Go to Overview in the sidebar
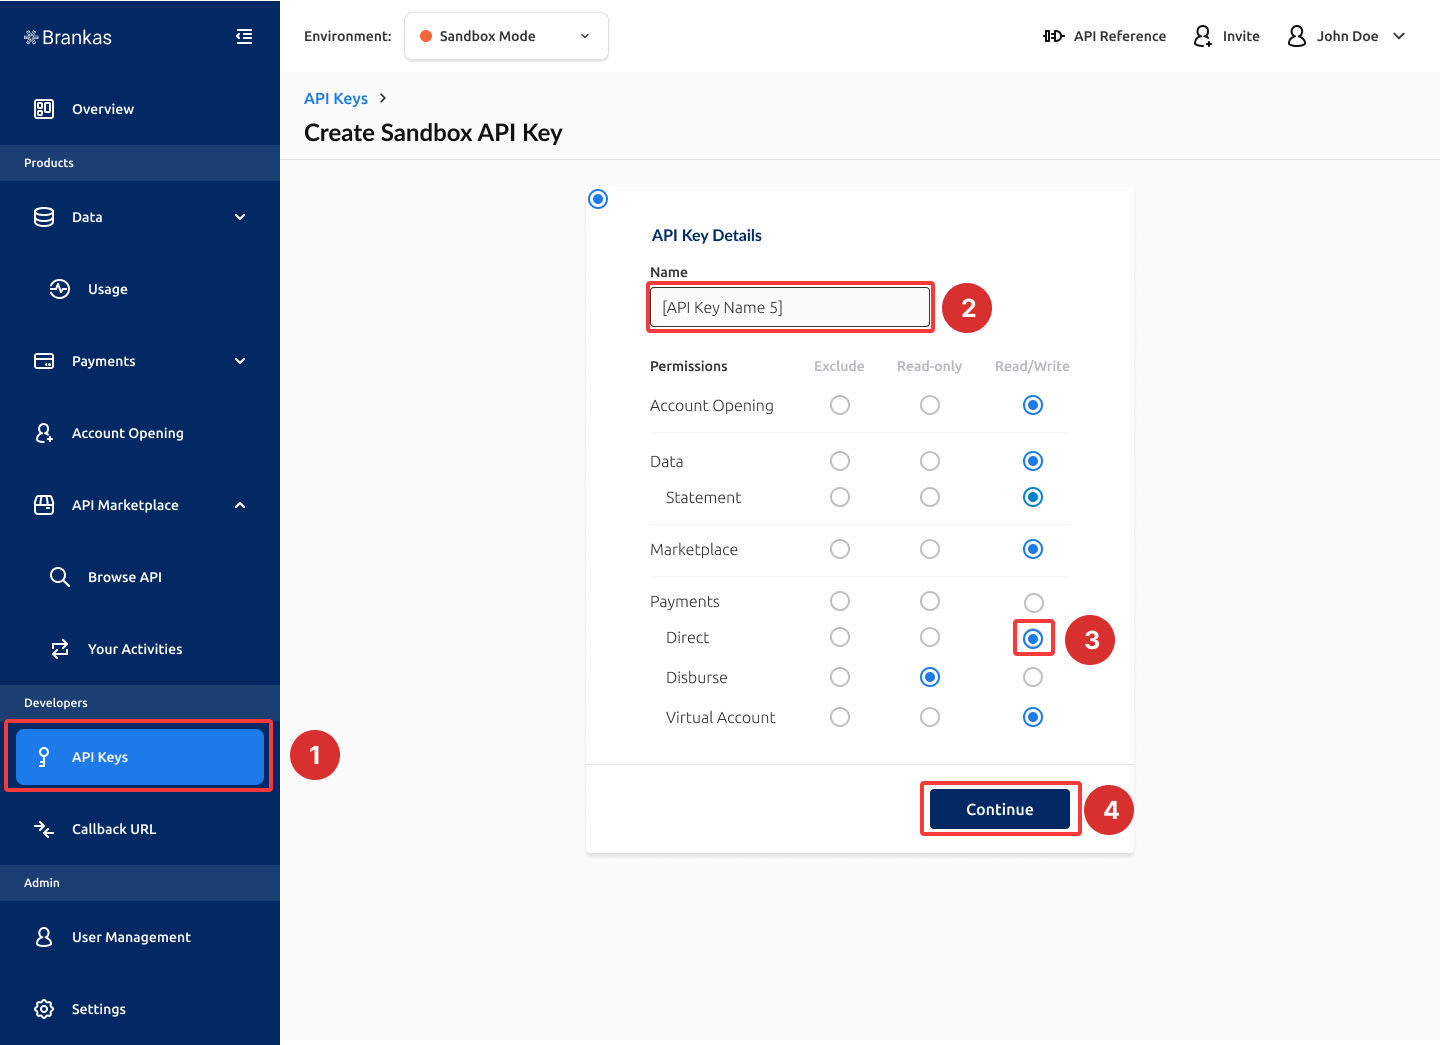This screenshot has height=1045, width=1440. [102, 109]
